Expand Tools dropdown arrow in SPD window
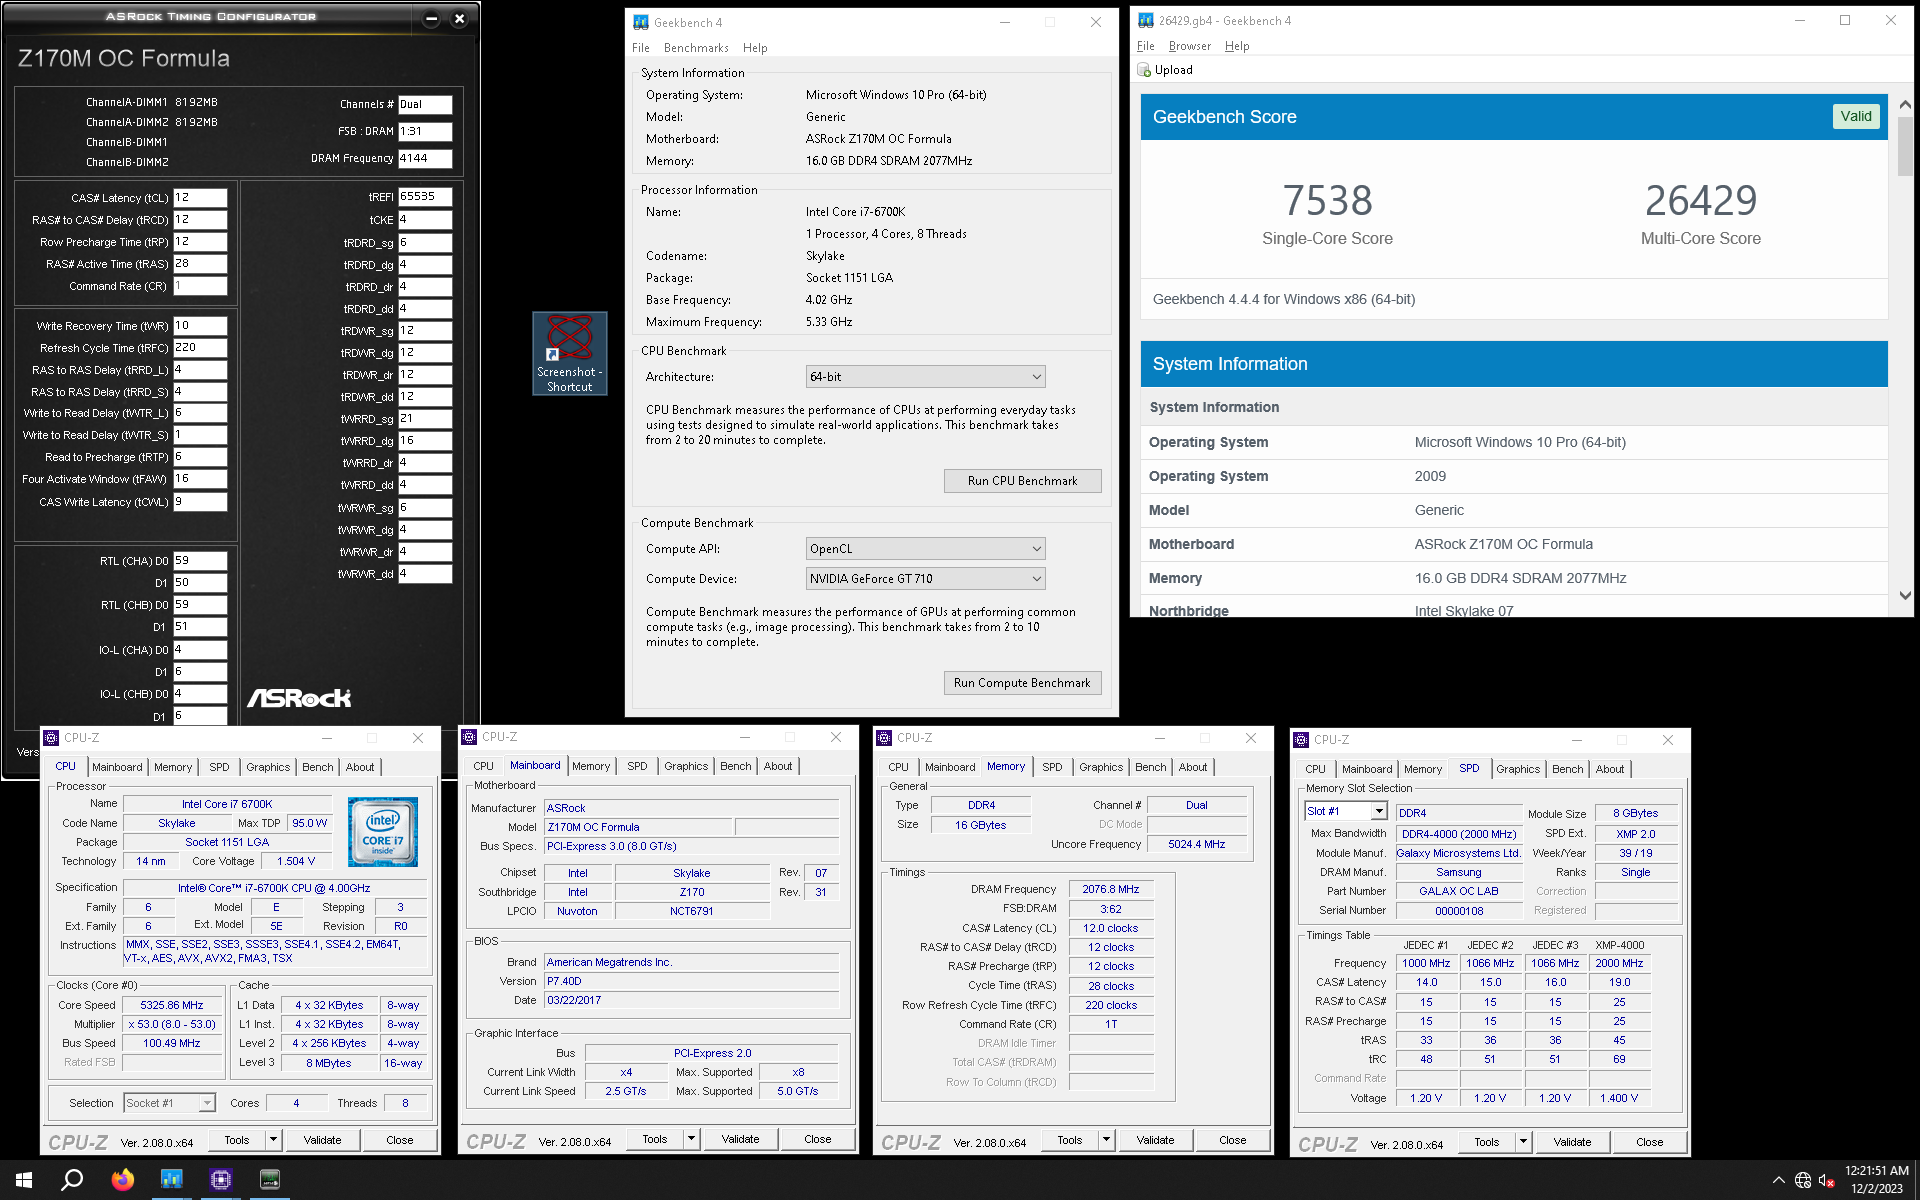The width and height of the screenshot is (1920, 1200). click(x=1522, y=1142)
